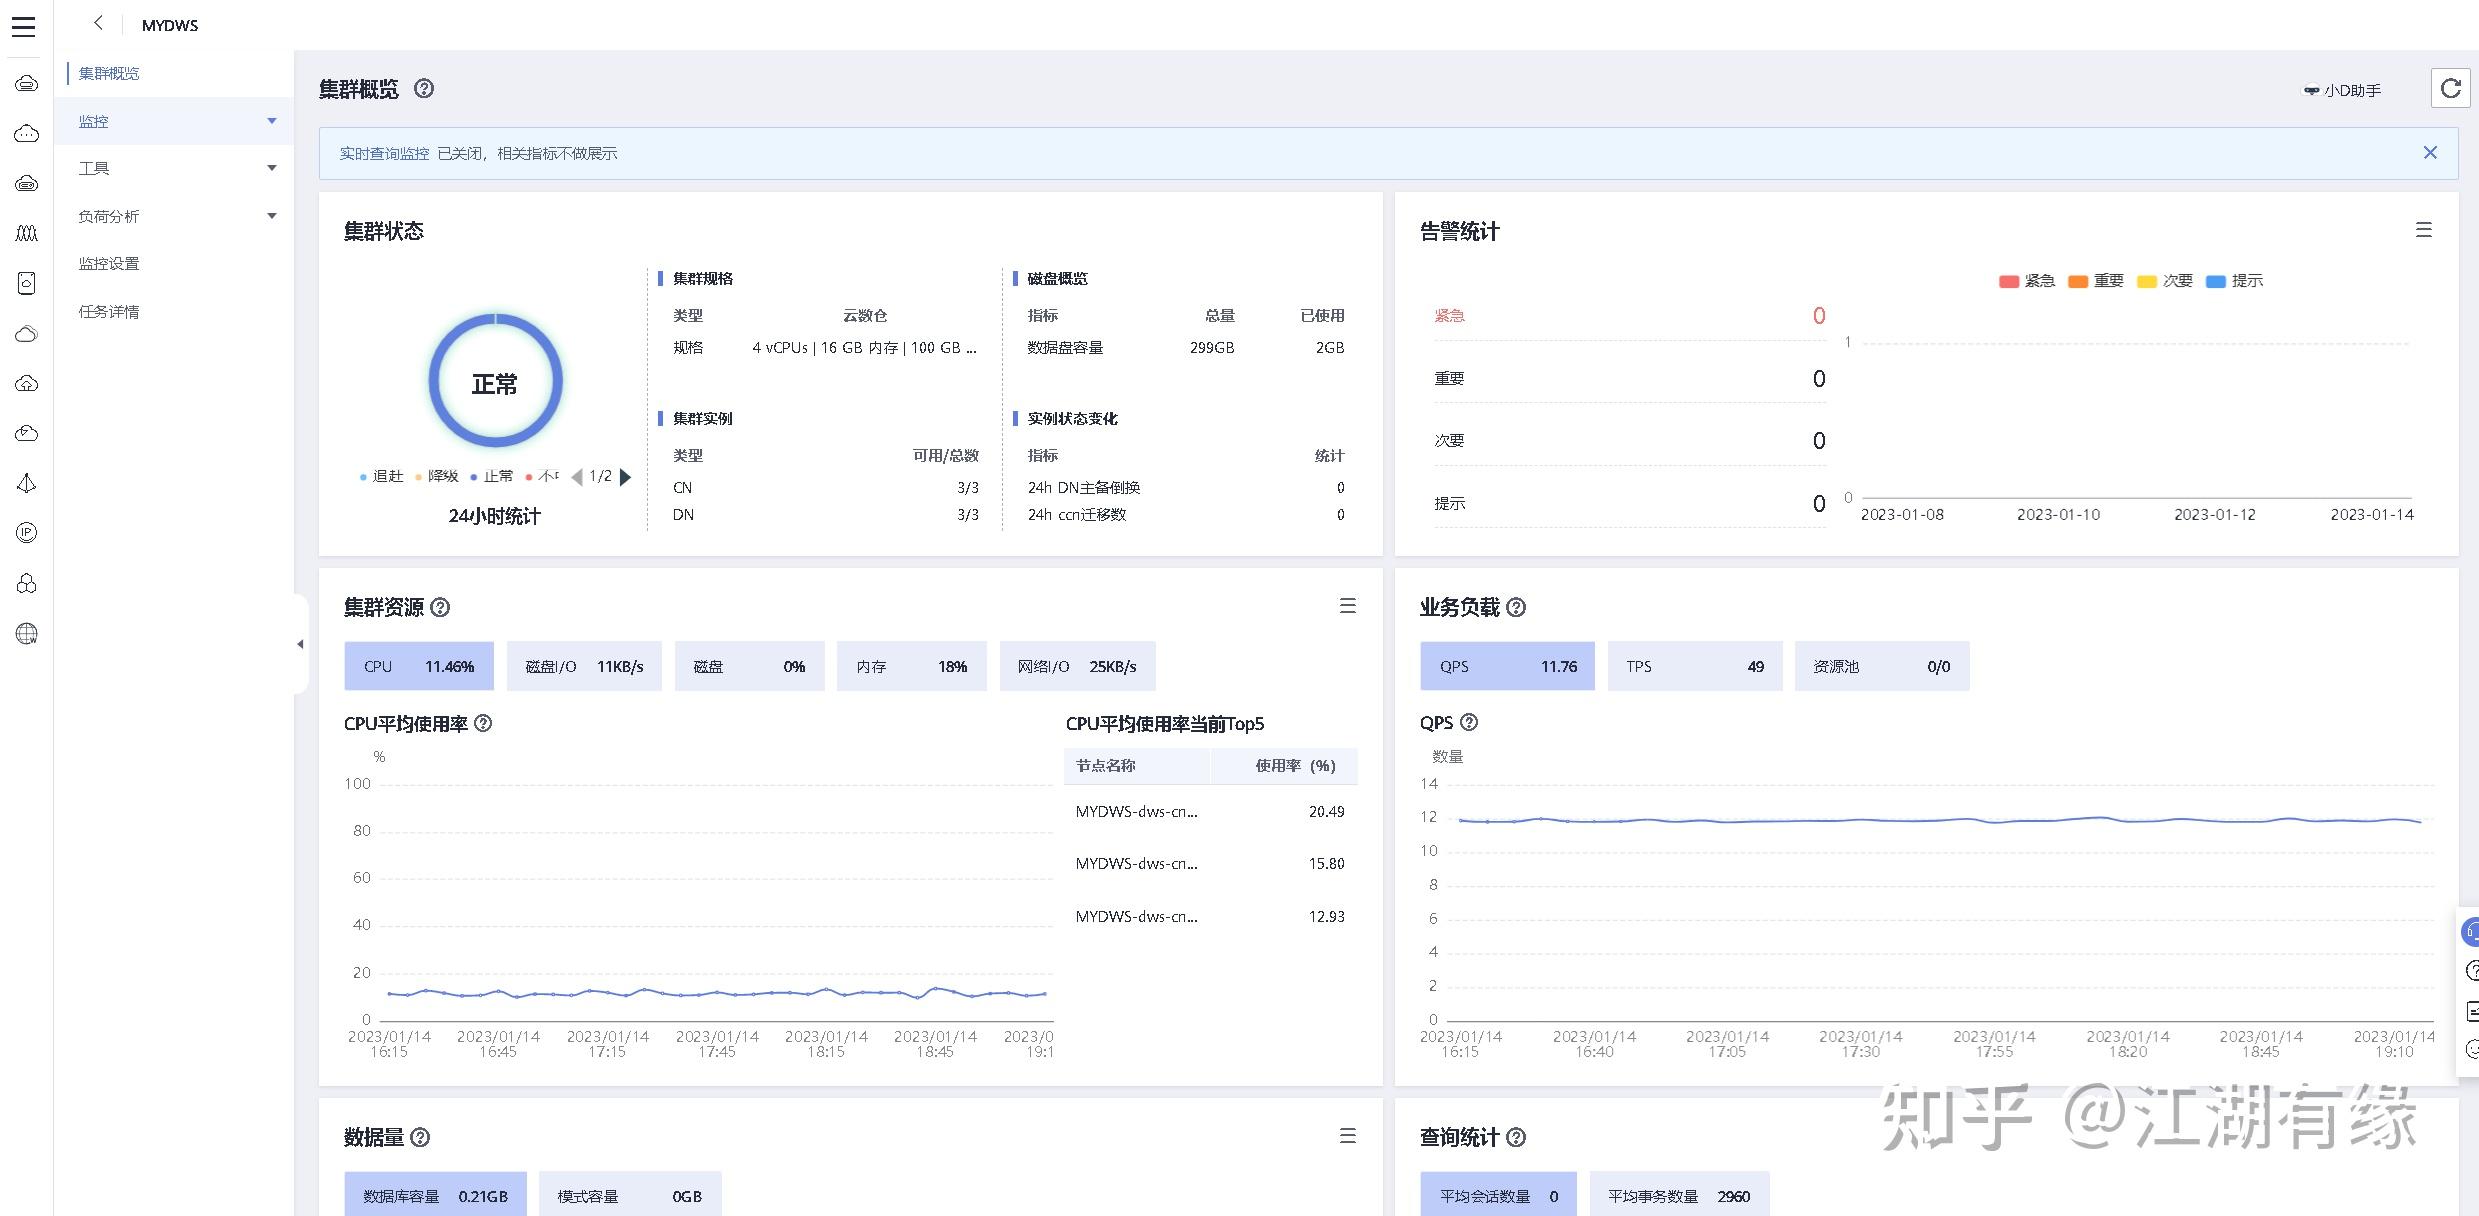Viewport: 2479px width, 1216px height.
Task: Select the 内存 18% tab
Action: (912, 666)
